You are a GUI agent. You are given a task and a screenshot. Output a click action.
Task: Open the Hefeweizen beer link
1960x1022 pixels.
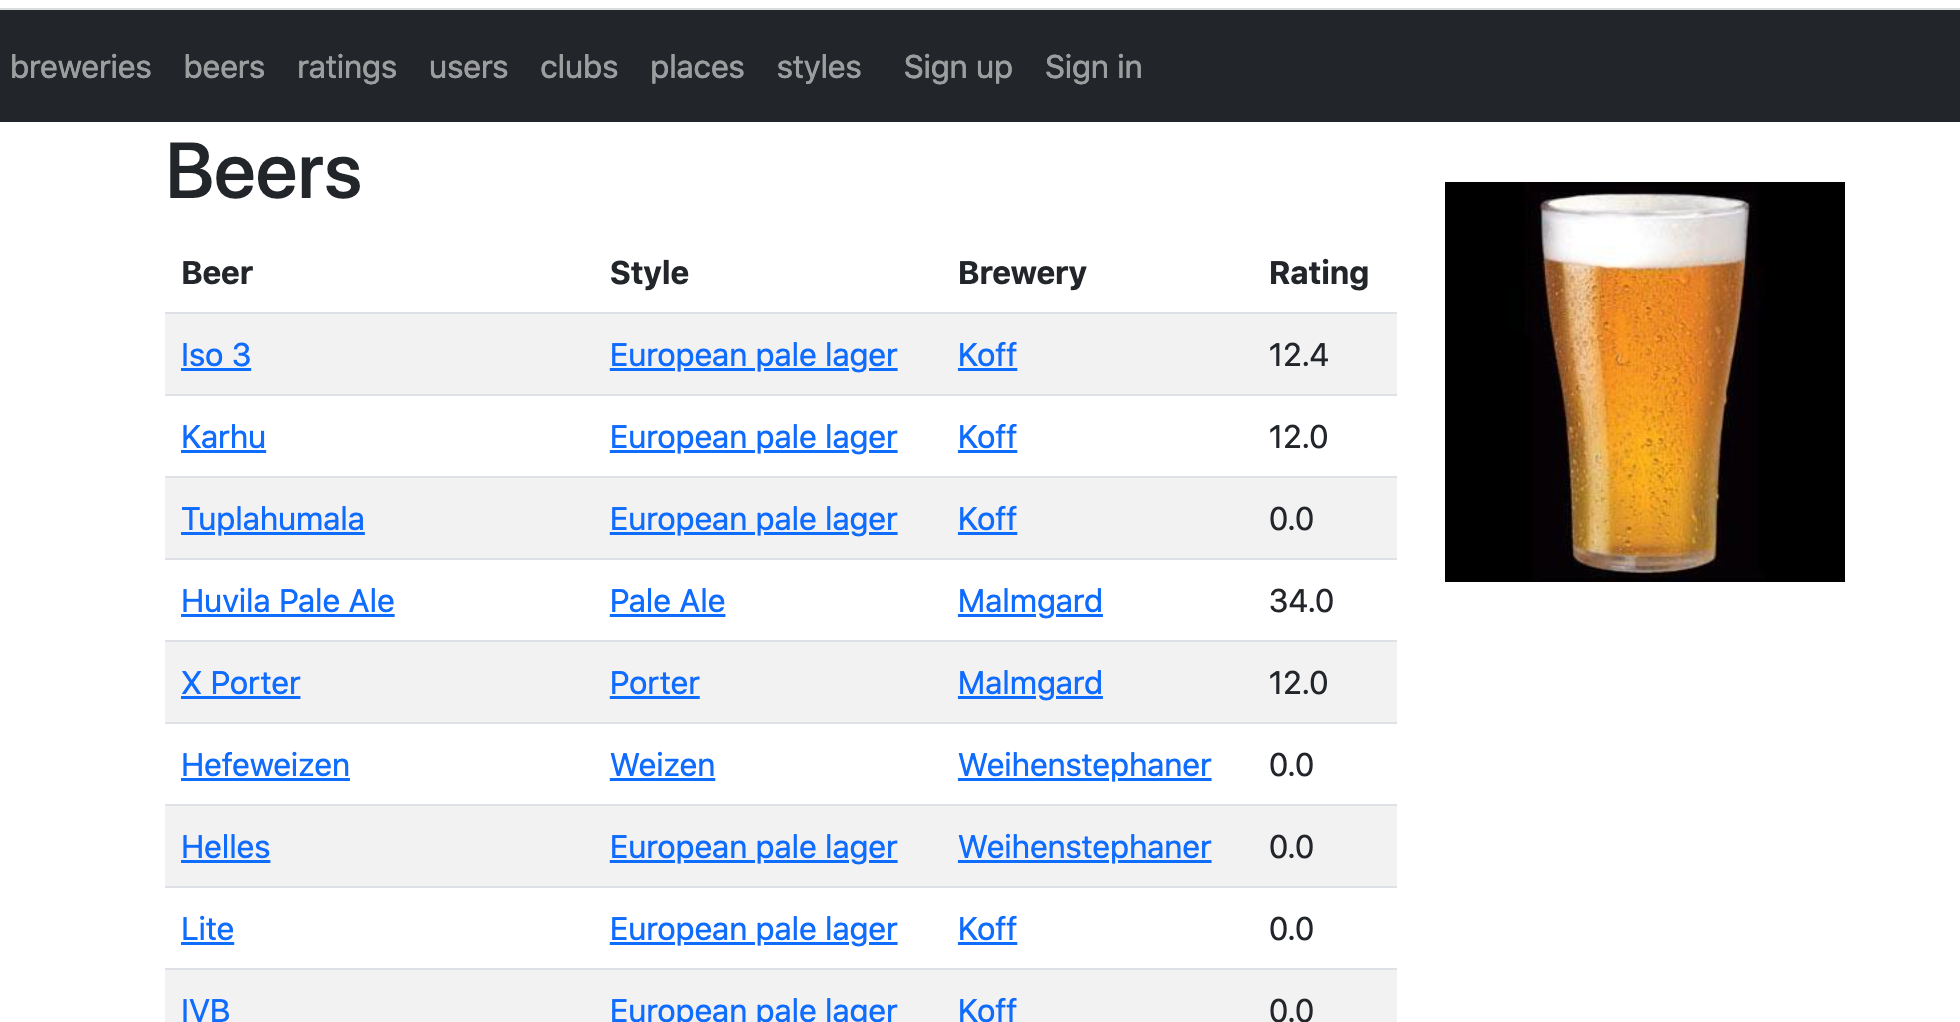265,765
